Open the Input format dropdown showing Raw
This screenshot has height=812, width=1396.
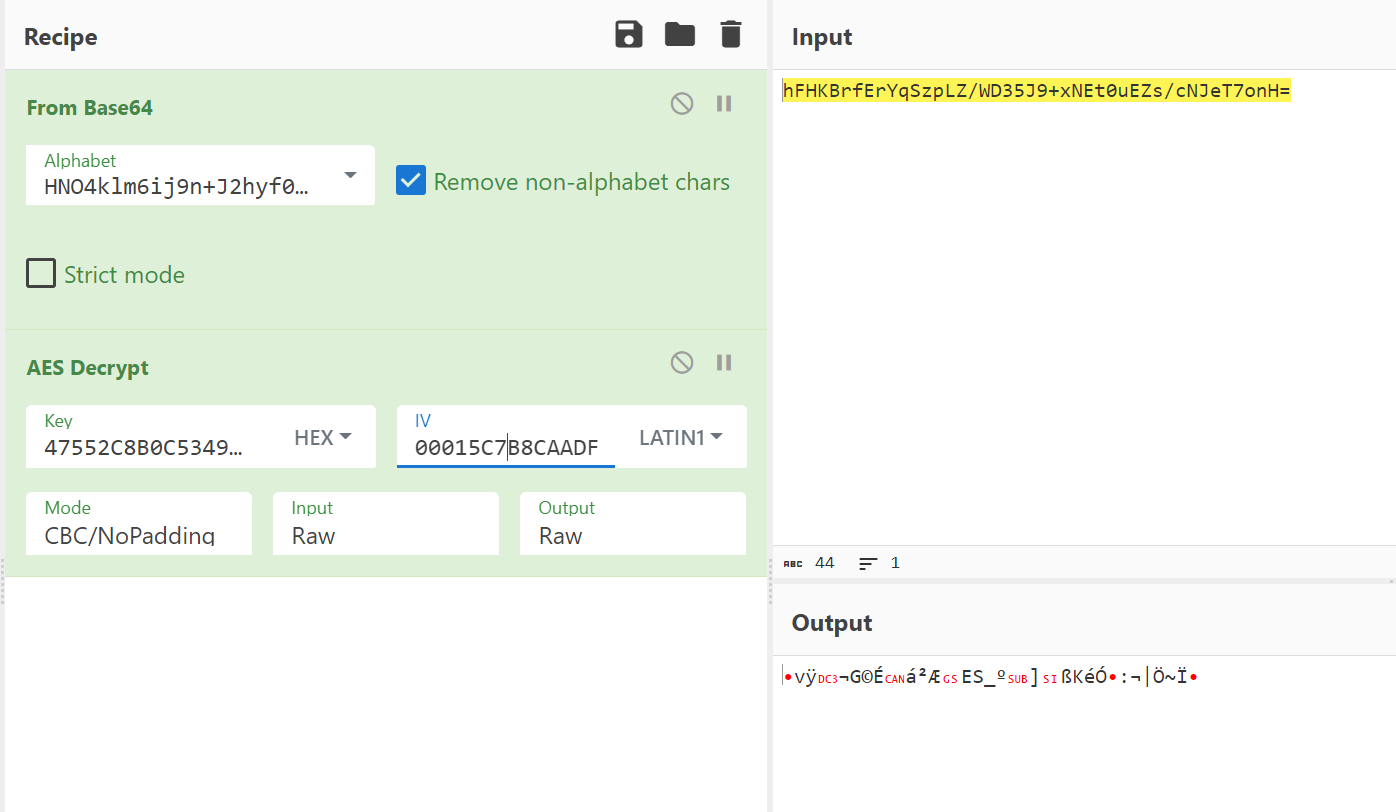[x=386, y=523]
